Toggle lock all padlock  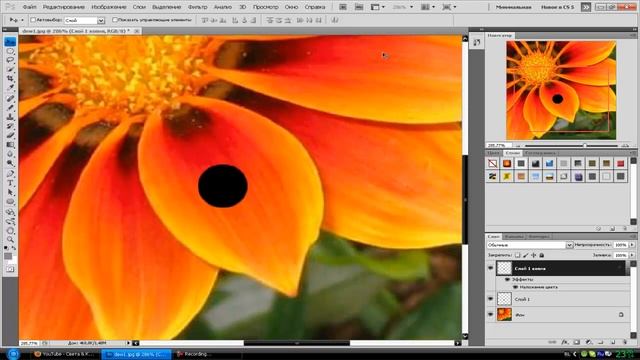(x=542, y=255)
